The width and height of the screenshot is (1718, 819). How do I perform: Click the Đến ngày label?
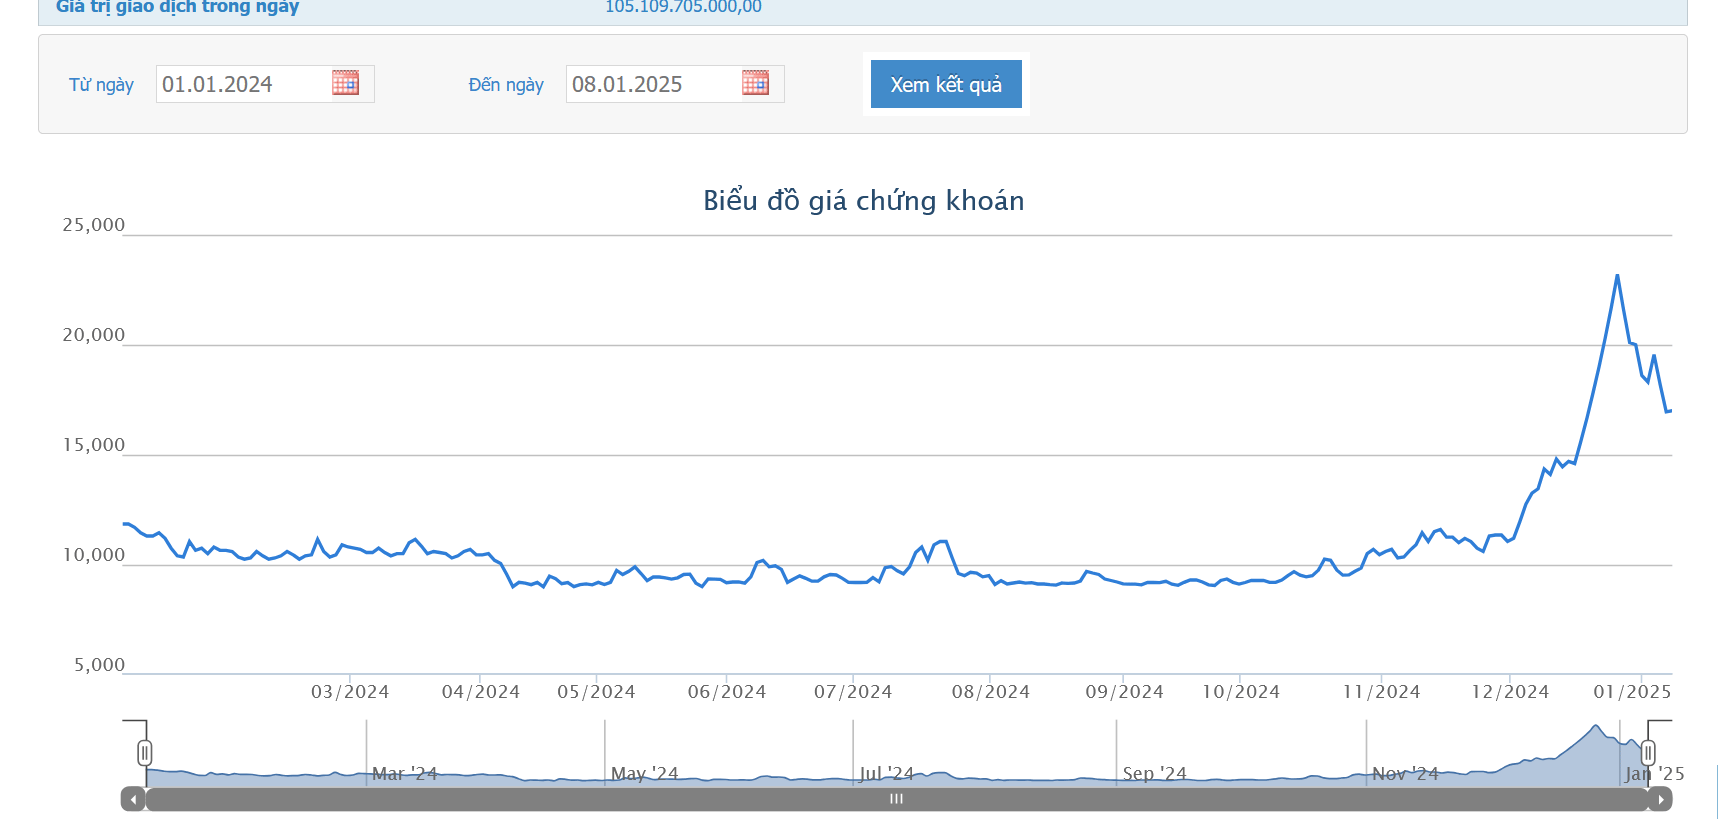506,85
